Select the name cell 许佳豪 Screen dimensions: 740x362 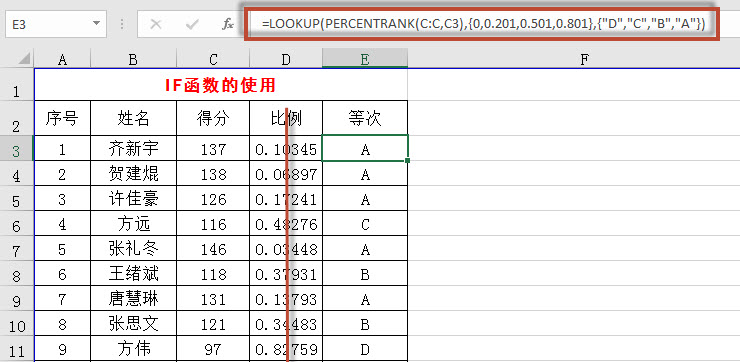point(133,198)
